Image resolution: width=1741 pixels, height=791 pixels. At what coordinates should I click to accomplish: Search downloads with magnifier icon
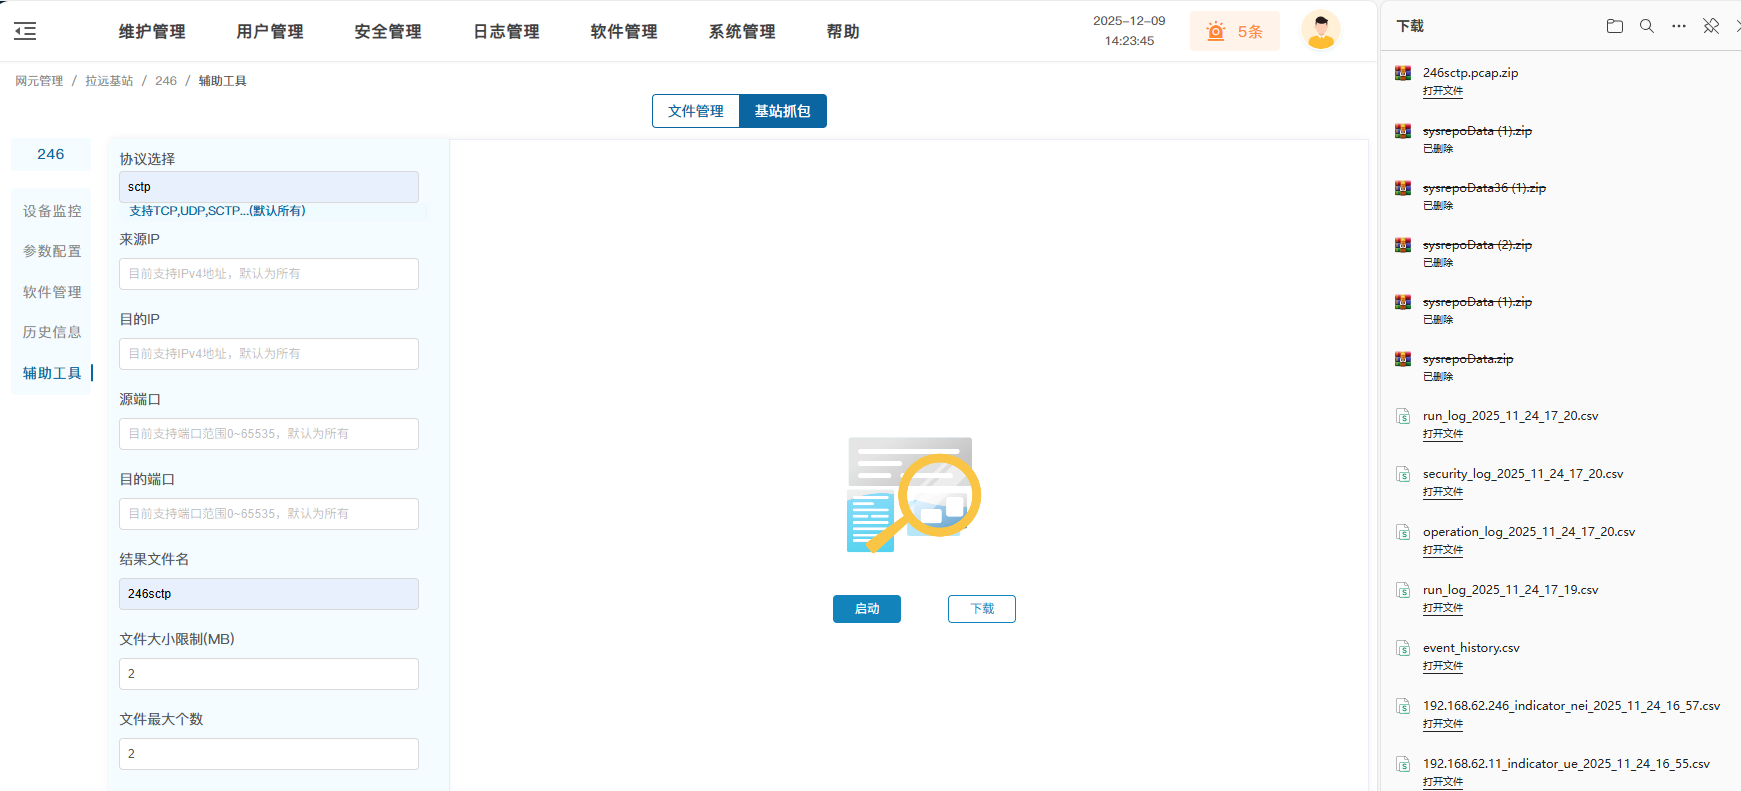[x=1646, y=26]
